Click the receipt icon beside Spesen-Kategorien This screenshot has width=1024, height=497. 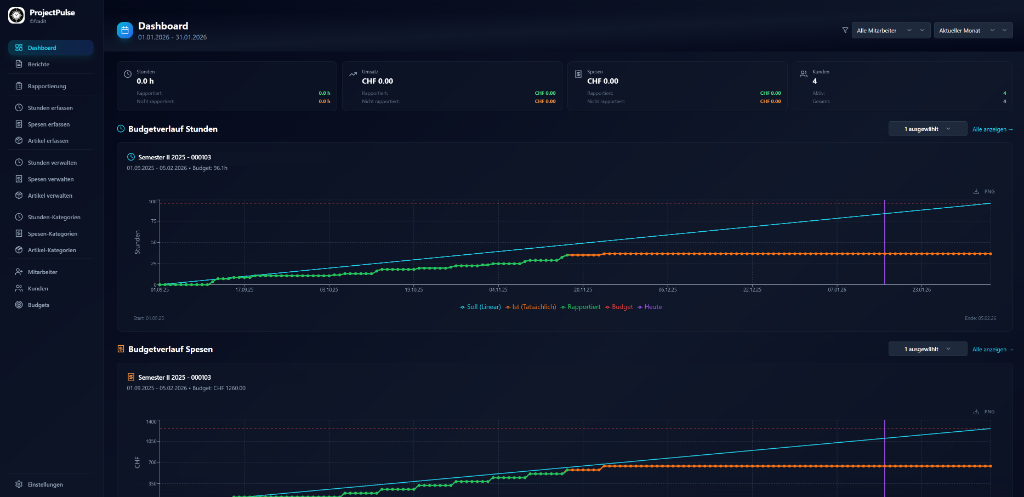19,234
